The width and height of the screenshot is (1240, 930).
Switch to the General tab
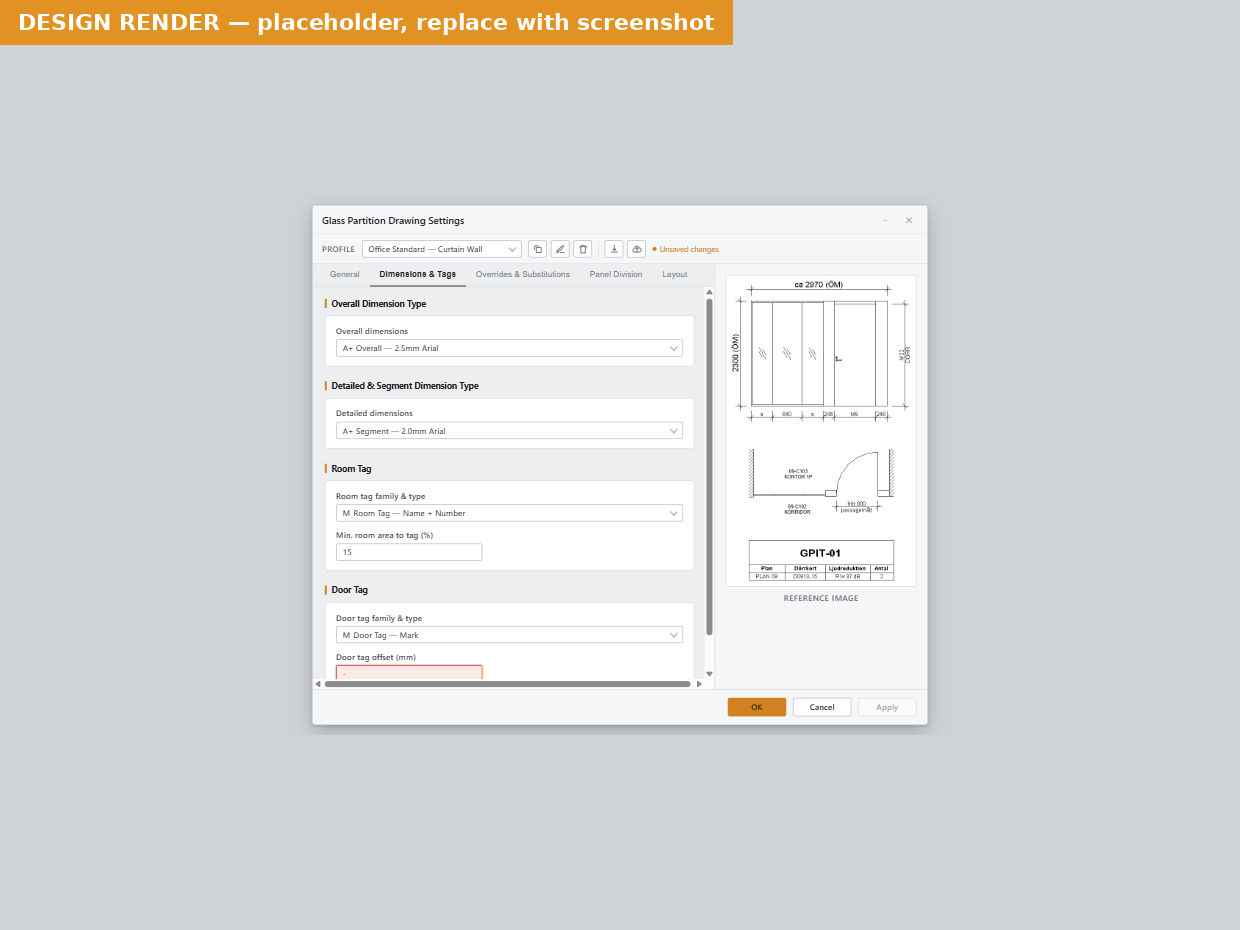[x=345, y=274]
